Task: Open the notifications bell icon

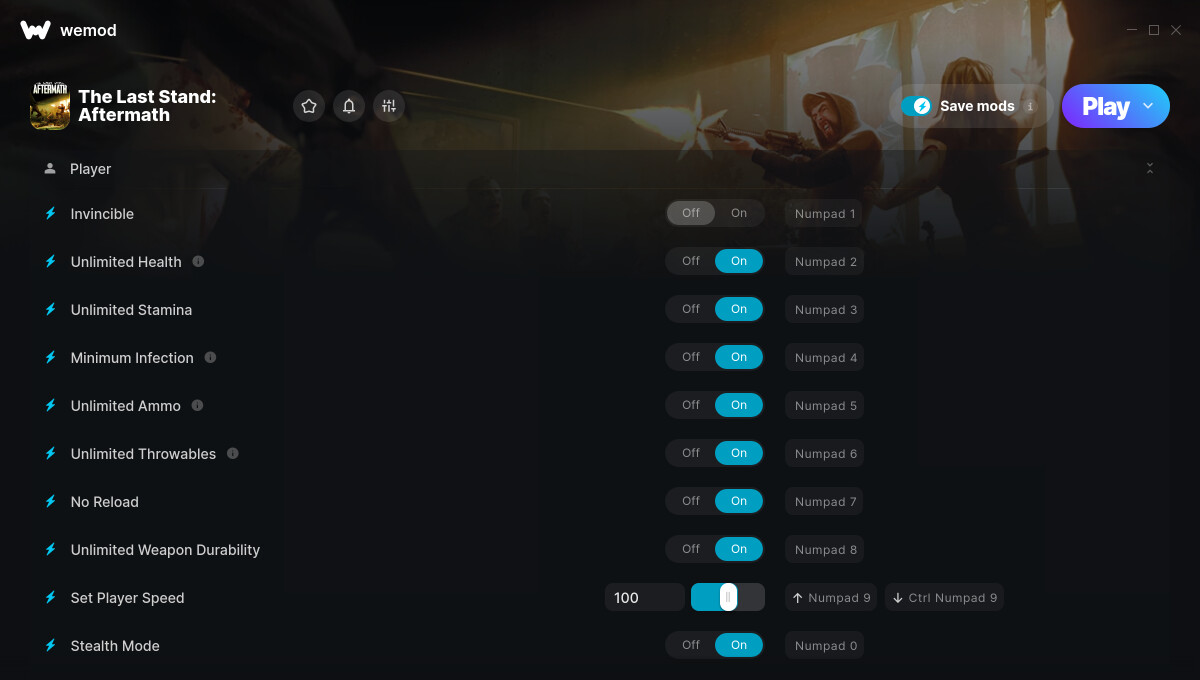Action: [349, 106]
